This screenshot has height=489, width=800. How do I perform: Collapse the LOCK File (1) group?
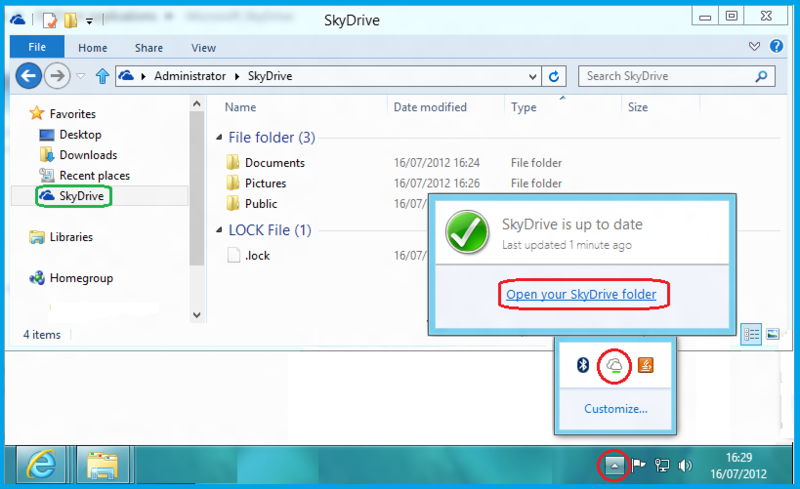click(219, 230)
